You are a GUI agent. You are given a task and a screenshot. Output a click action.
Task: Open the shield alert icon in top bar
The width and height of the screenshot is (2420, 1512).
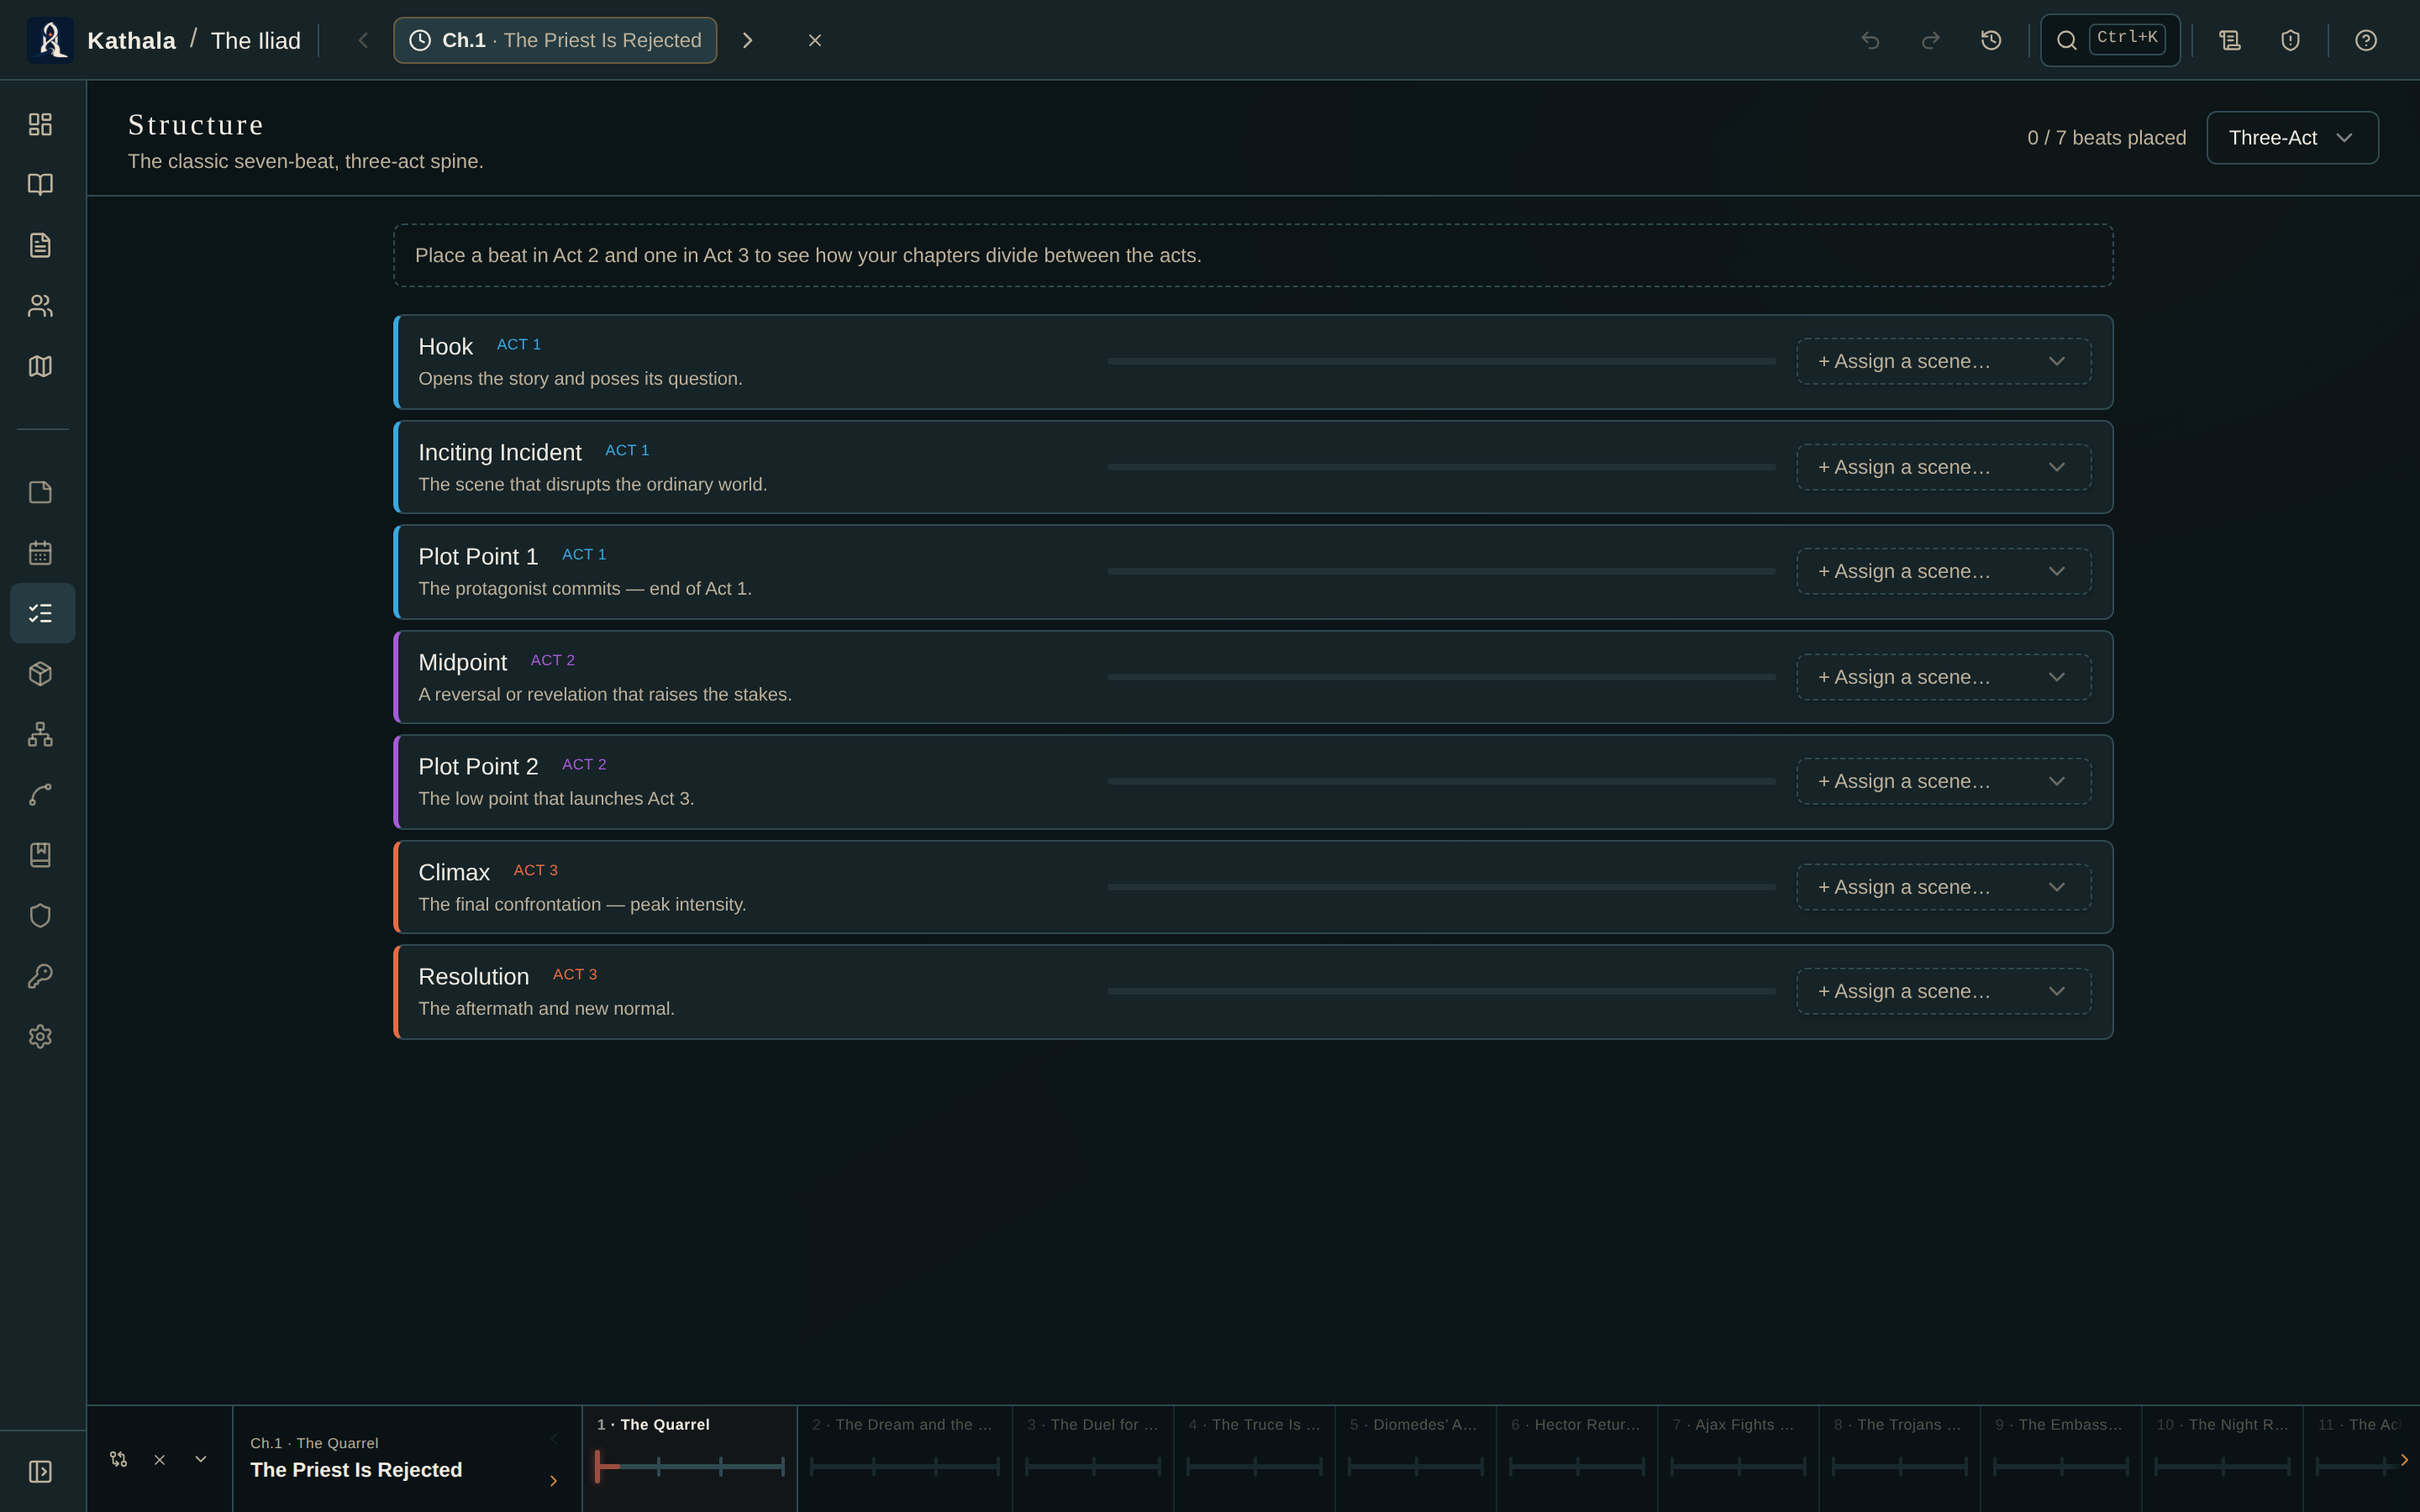pyautogui.click(x=2290, y=40)
